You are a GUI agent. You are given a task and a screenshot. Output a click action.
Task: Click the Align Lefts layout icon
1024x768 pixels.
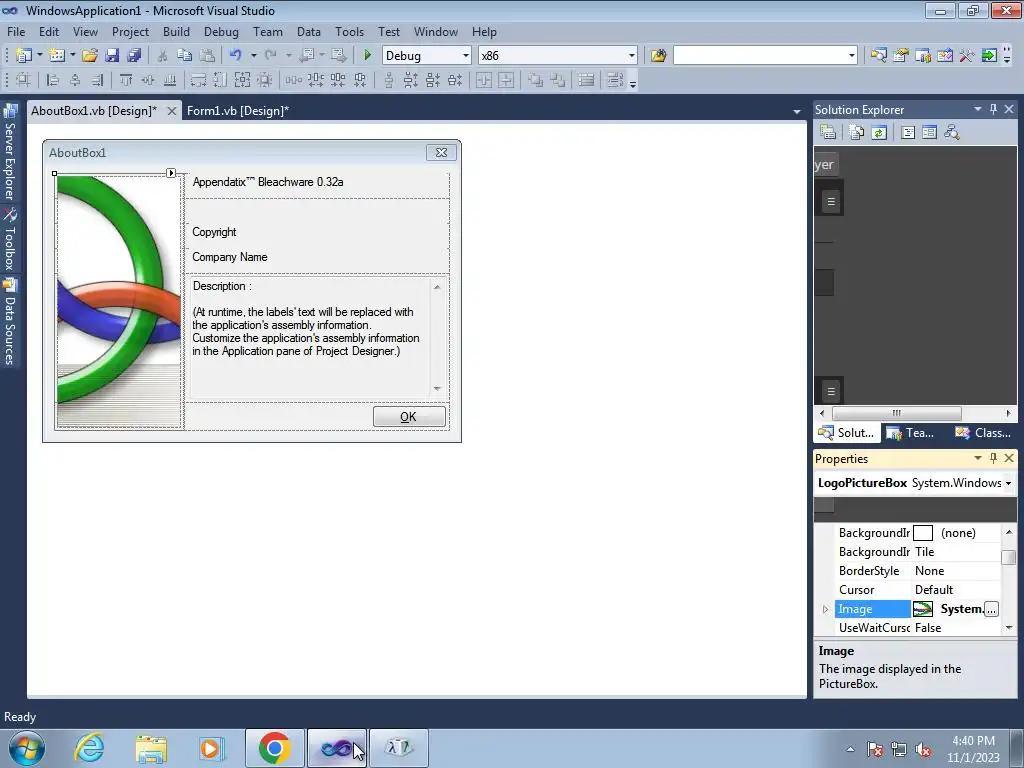click(53, 80)
